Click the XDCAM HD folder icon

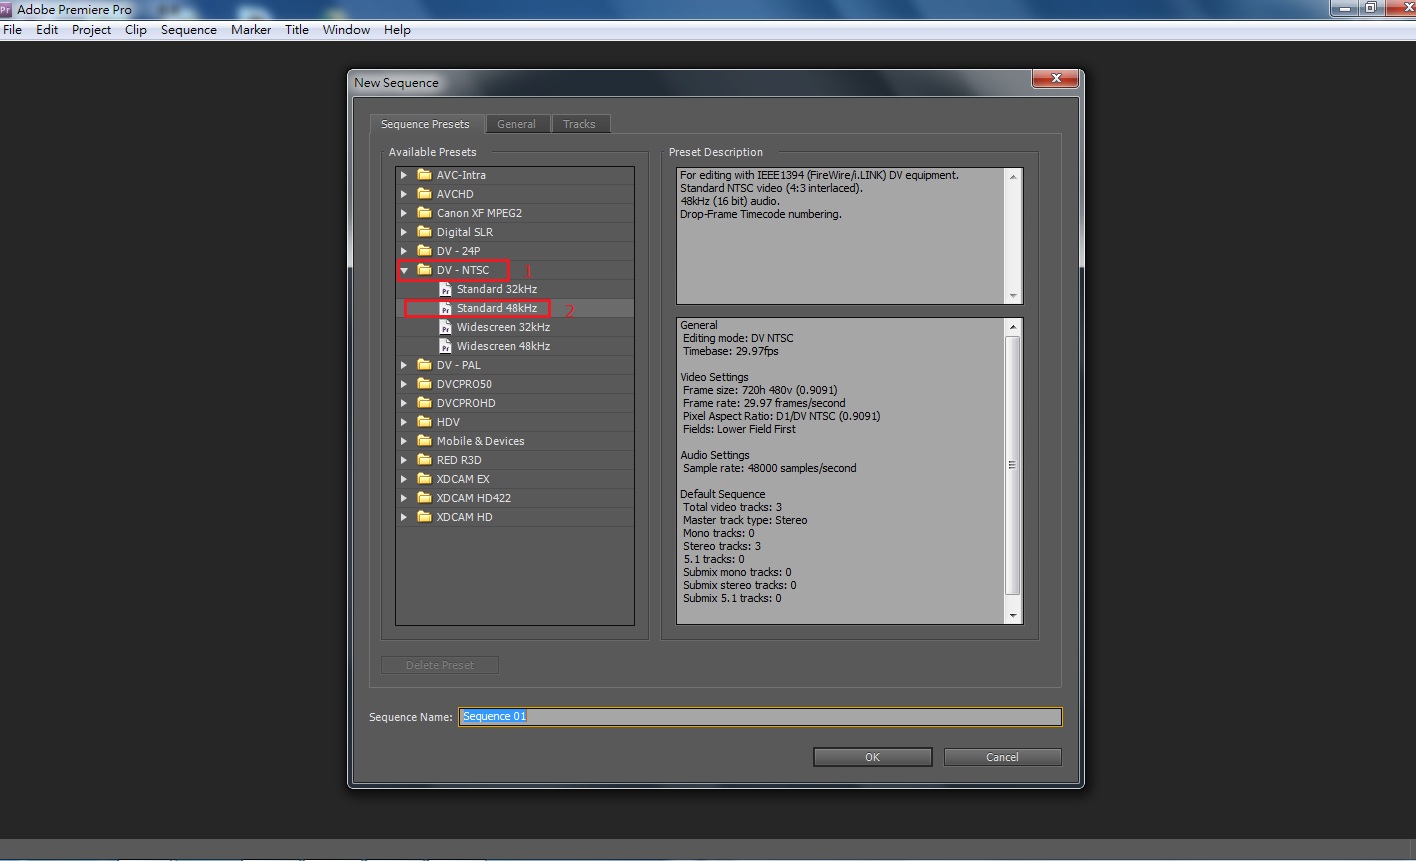425,517
